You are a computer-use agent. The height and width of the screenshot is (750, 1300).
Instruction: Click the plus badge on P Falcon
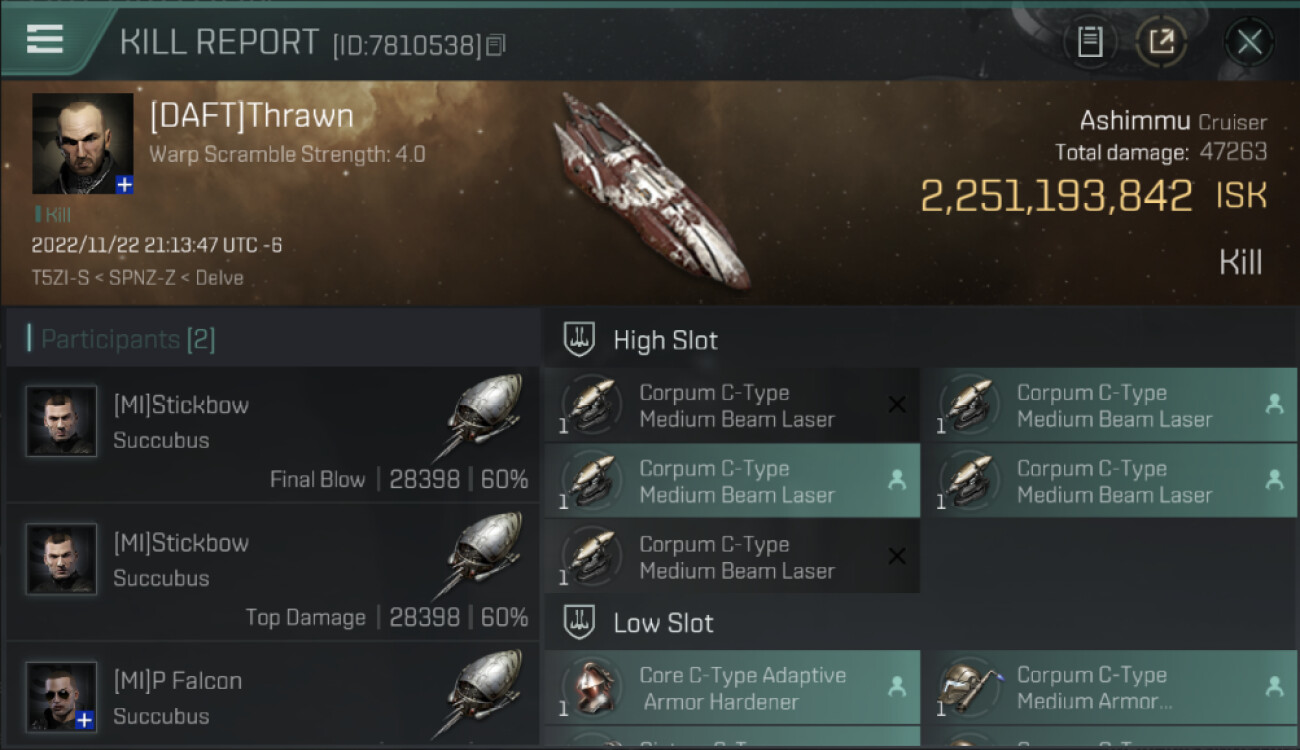coord(86,720)
